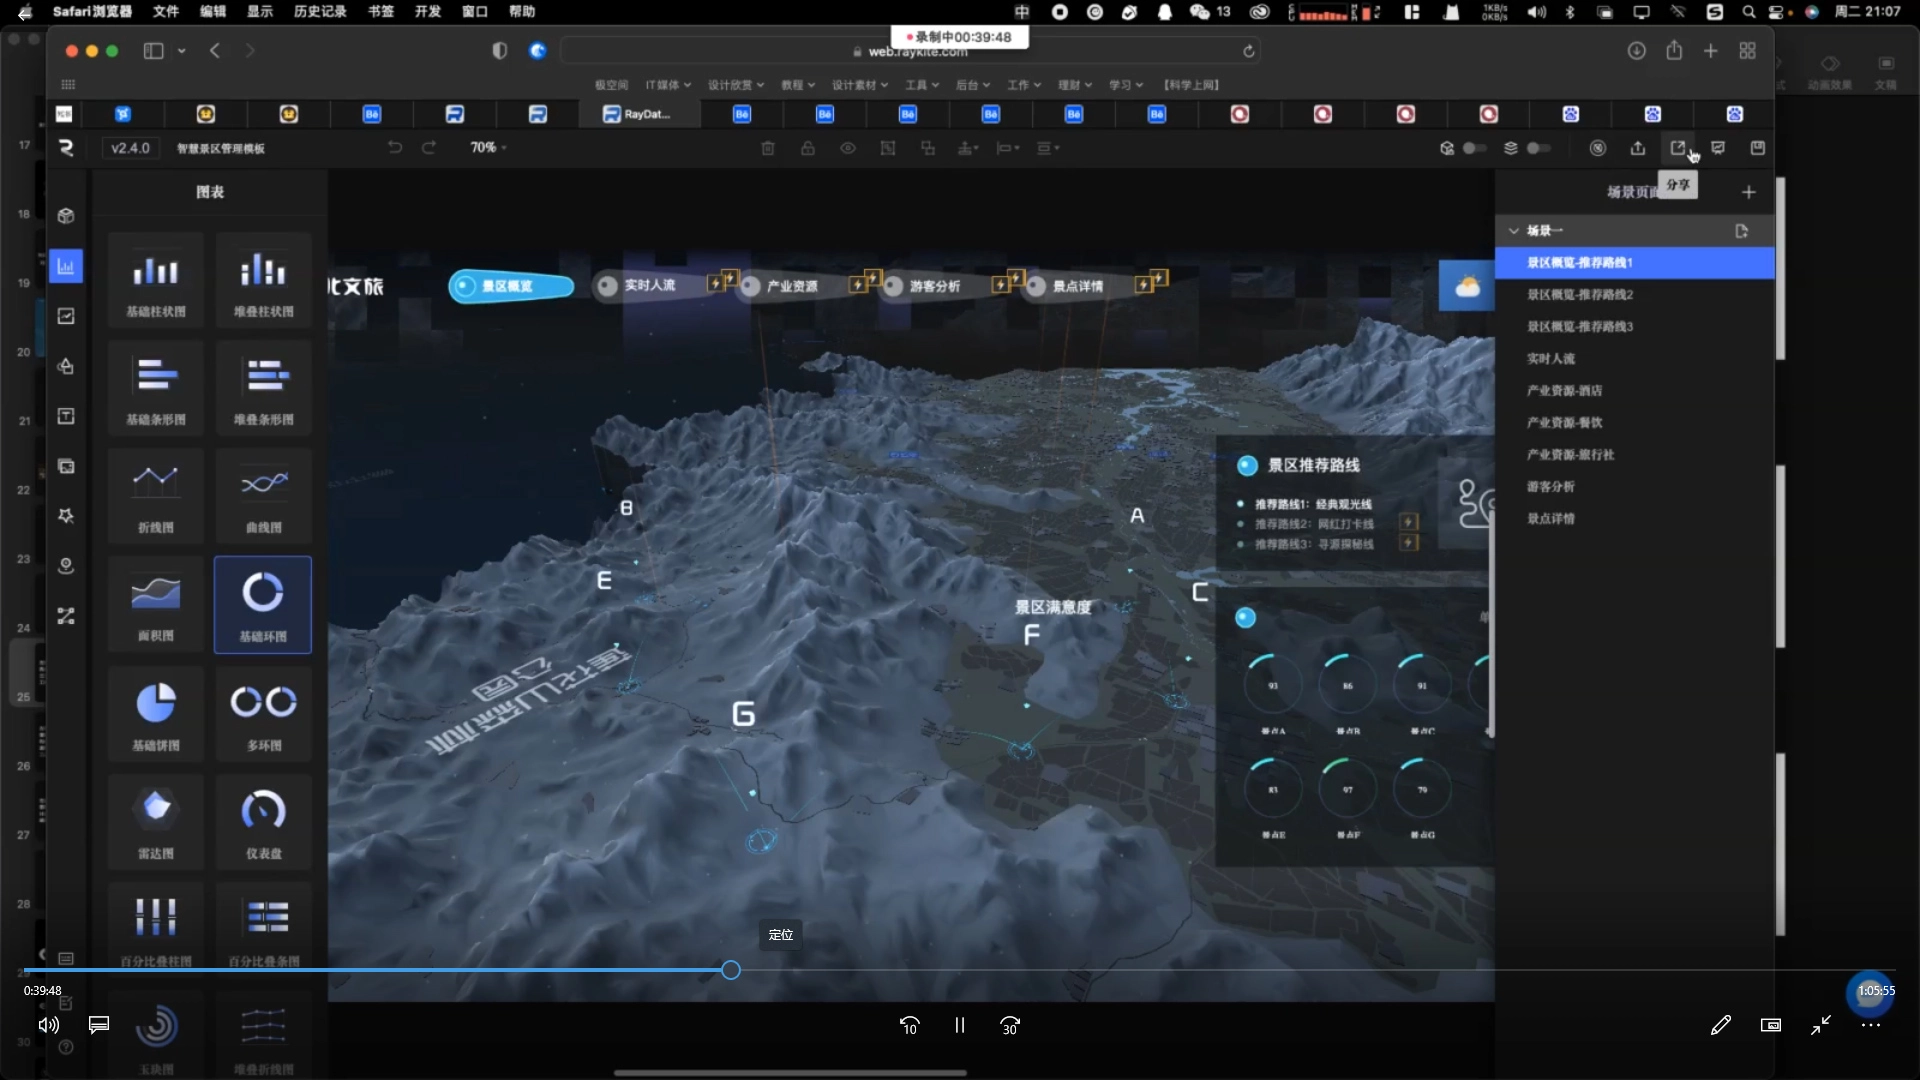The image size is (1920, 1080).
Task: Select the 仪表盘 gauge chart component
Action: click(263, 822)
